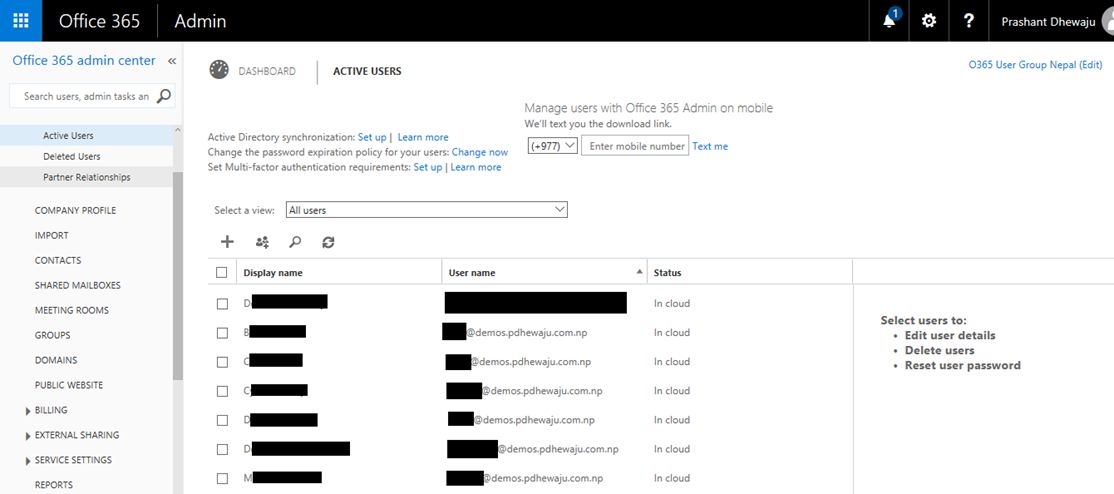Click the sidebar vertical scrollbar
Viewport: 1114px width, 494px height.
[x=178, y=276]
